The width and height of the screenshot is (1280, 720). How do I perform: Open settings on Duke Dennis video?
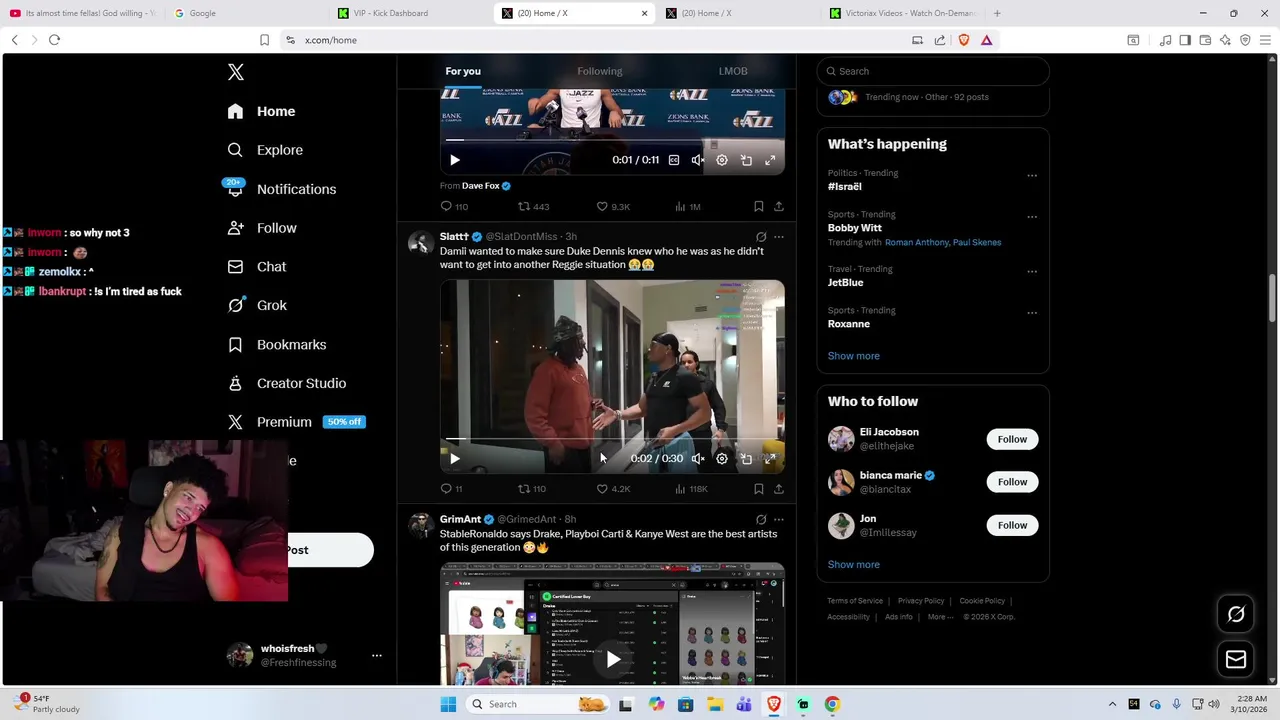722,459
